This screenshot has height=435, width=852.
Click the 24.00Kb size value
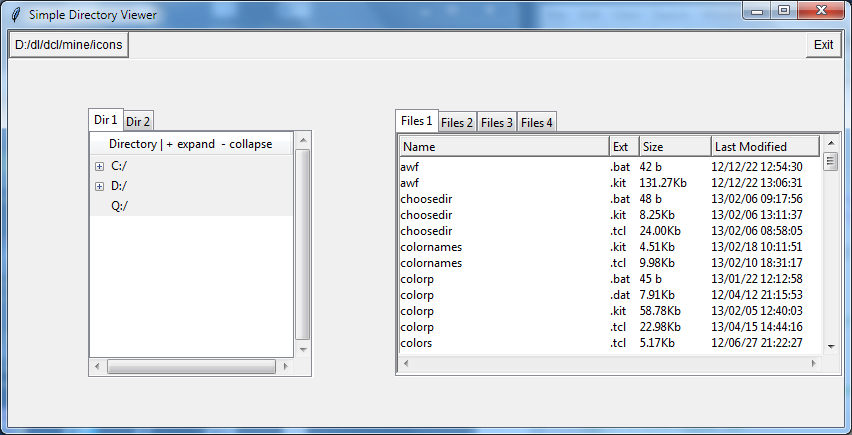click(660, 231)
